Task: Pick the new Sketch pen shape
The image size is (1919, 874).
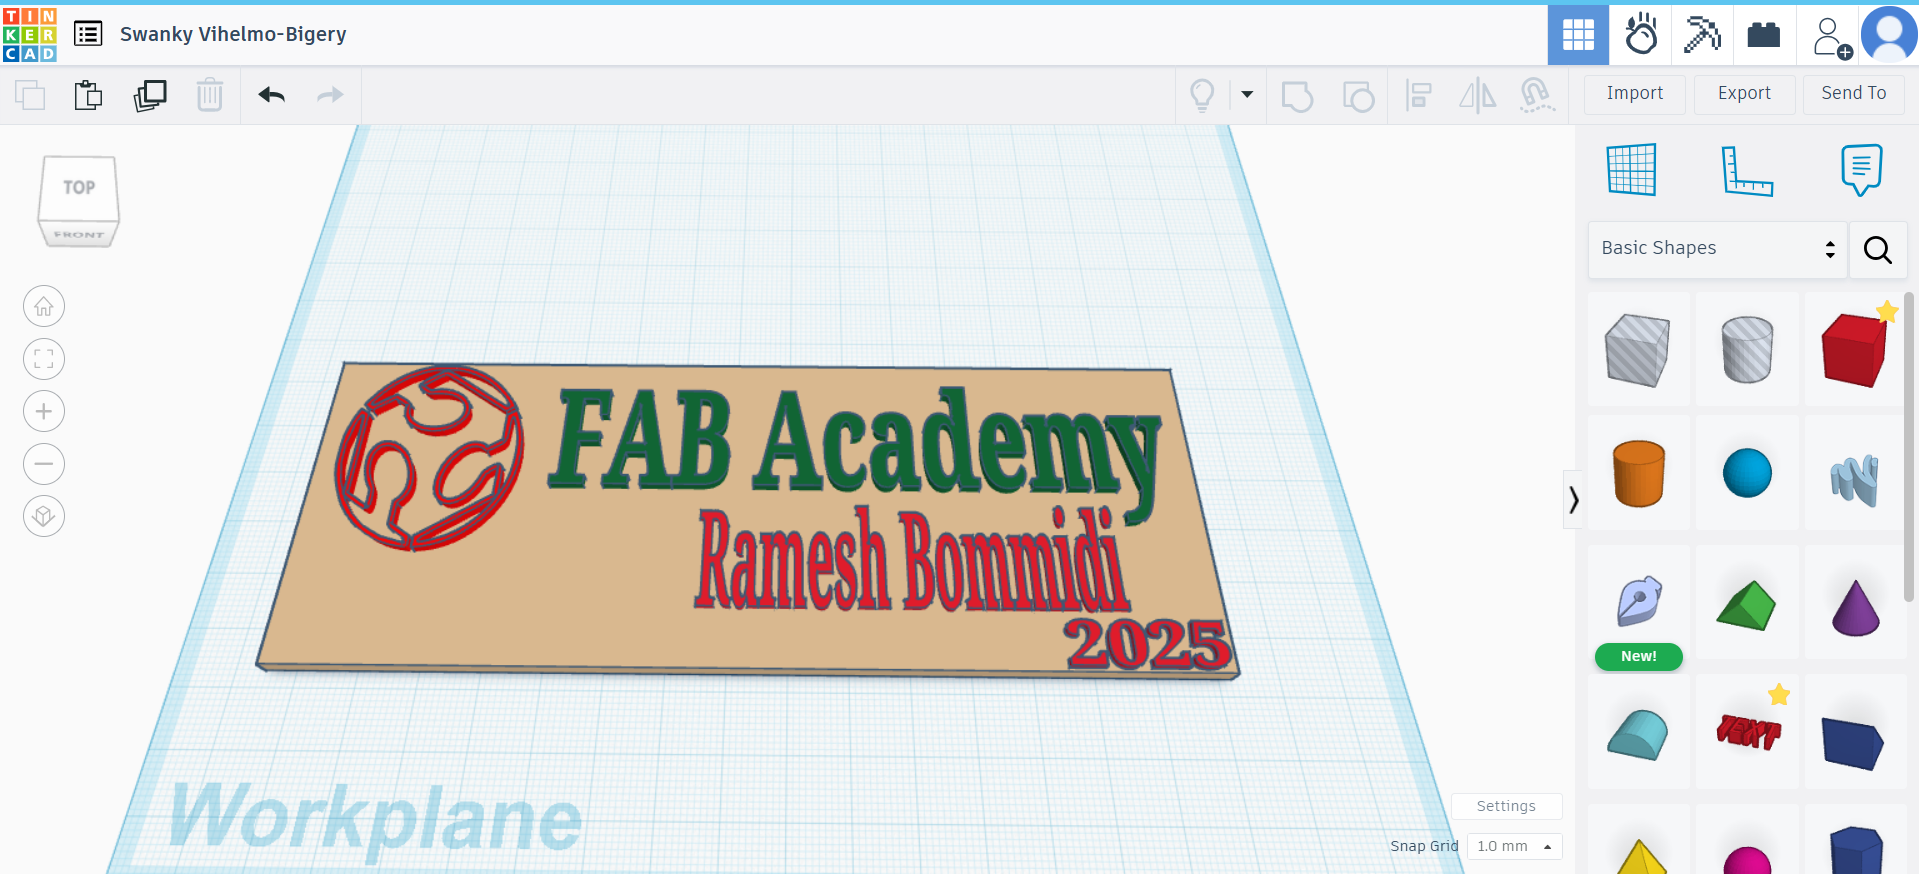Action: pyautogui.click(x=1638, y=603)
